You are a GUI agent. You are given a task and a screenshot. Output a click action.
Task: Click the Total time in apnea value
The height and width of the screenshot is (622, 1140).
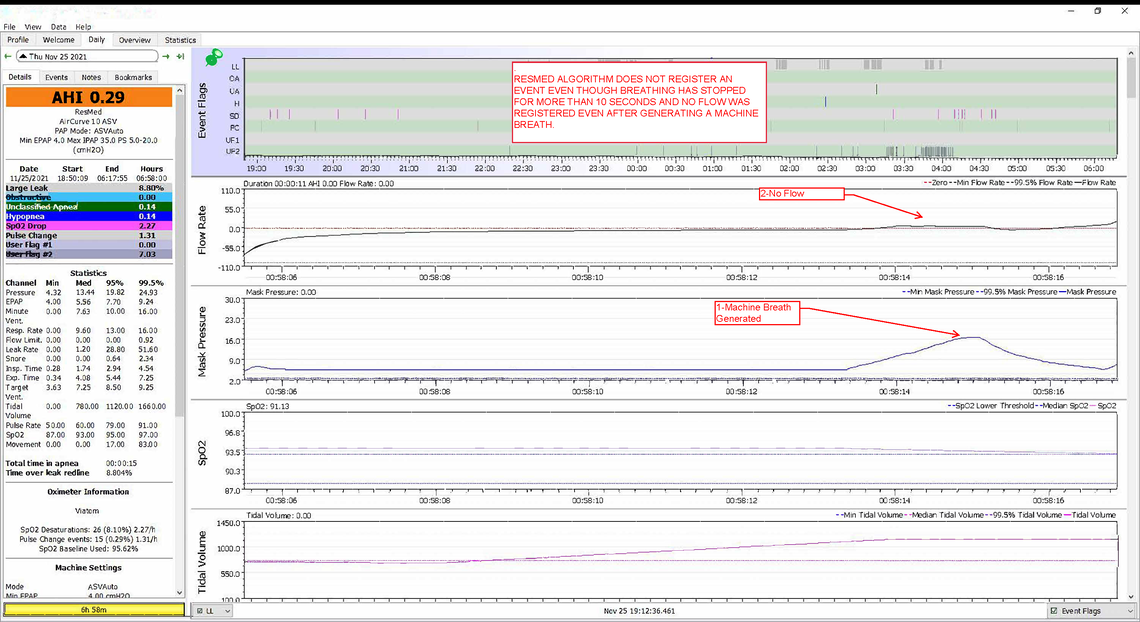click(121, 463)
